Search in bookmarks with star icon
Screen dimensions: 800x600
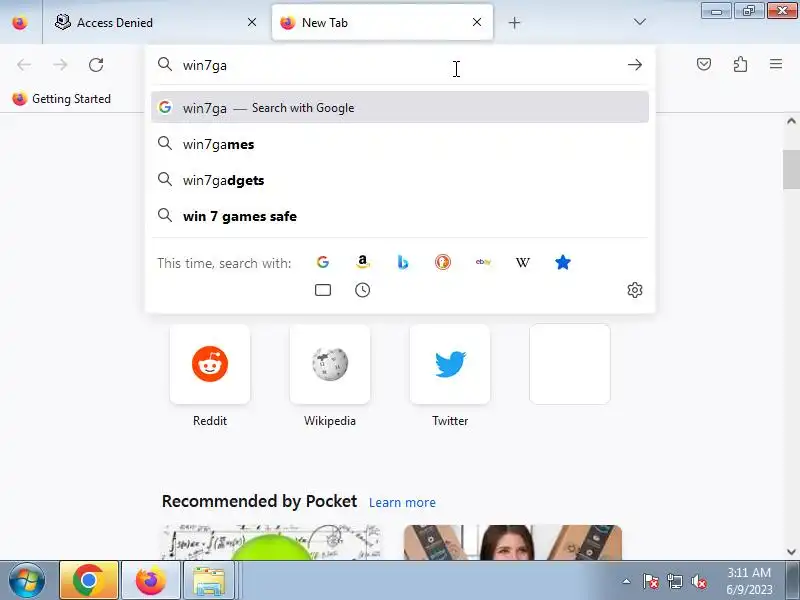point(563,262)
